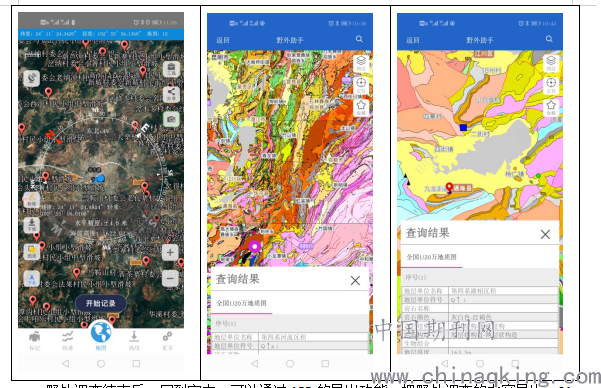Close the right 查询结果 panel
This screenshot has width=601, height=388.
click(545, 234)
